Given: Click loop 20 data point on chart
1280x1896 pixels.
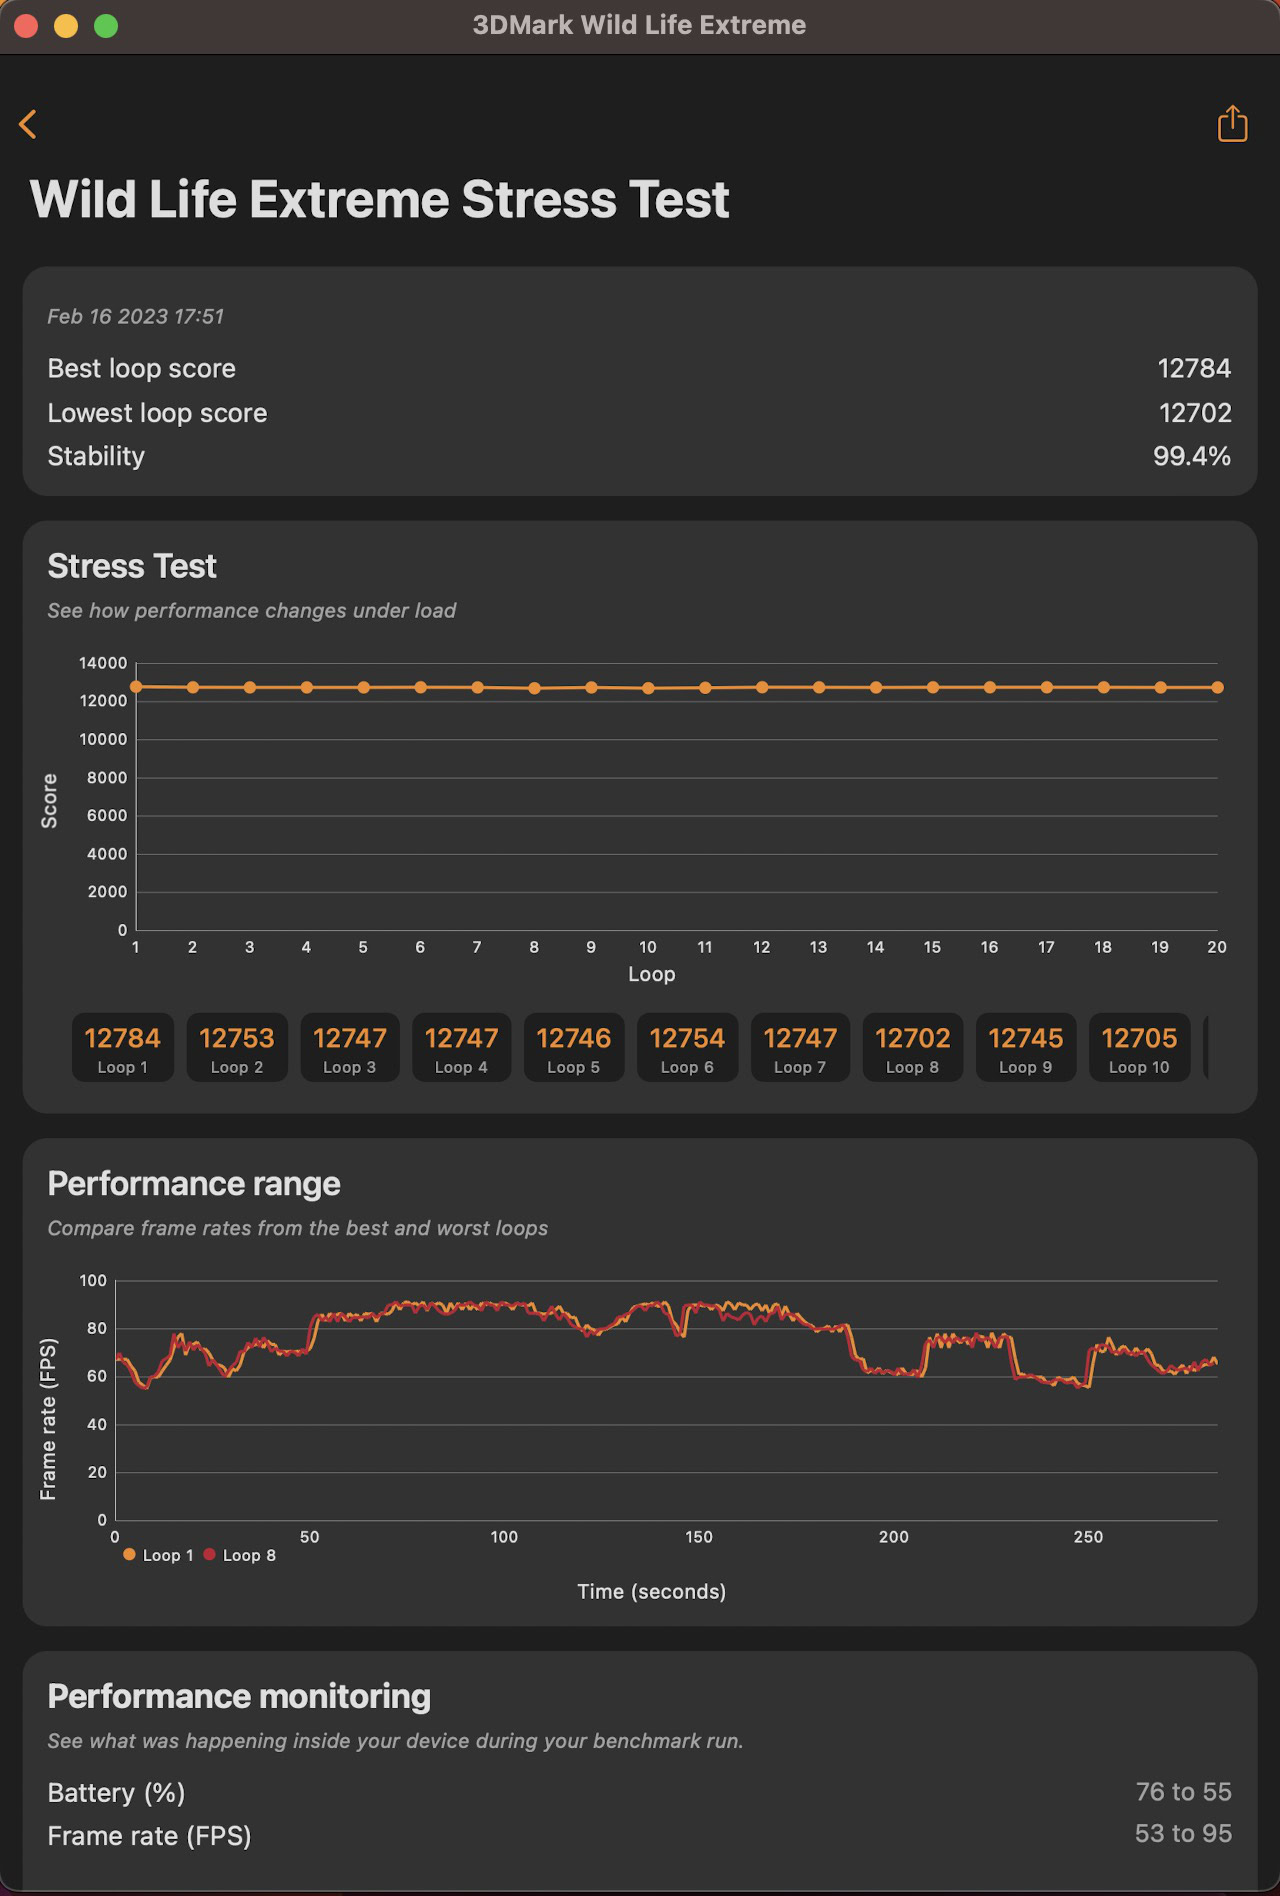Looking at the screenshot, I should click(1217, 688).
